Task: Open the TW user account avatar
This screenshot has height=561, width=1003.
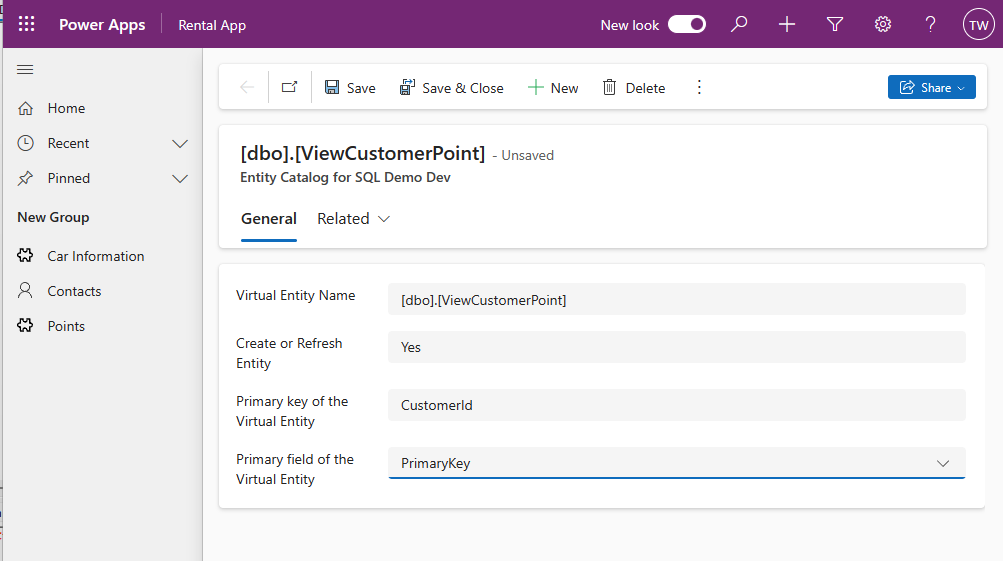Action: pos(979,24)
